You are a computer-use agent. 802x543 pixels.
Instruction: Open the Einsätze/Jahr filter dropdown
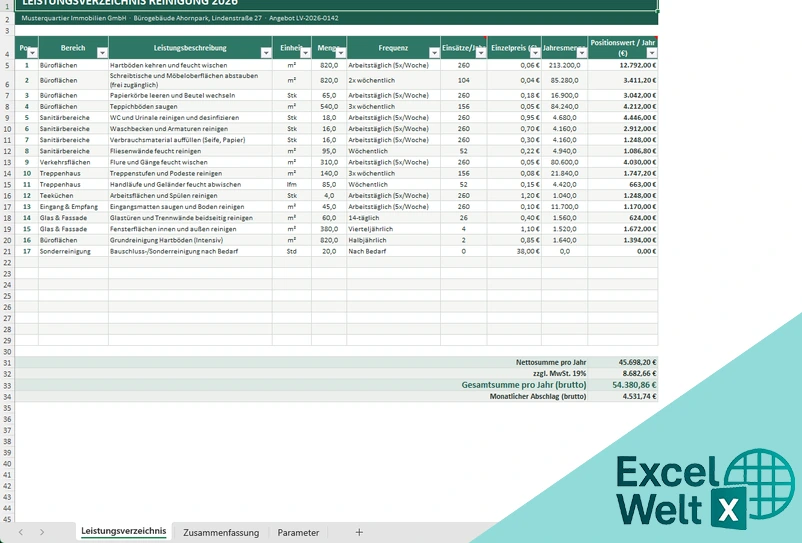tap(481, 53)
